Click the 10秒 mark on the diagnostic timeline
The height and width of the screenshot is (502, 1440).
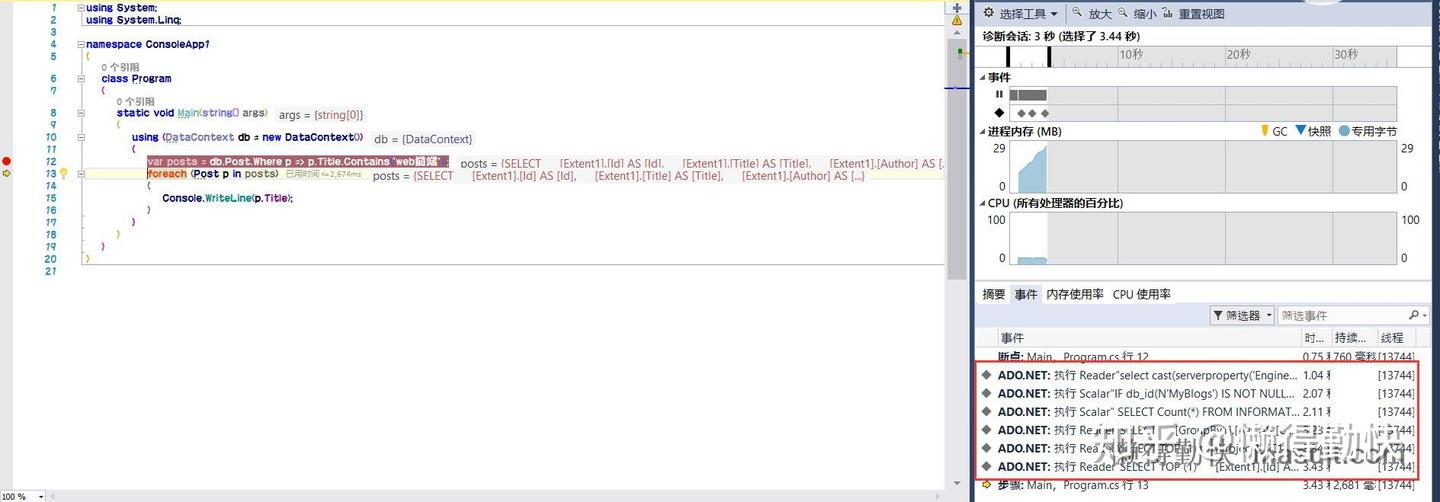[x=1131, y=55]
